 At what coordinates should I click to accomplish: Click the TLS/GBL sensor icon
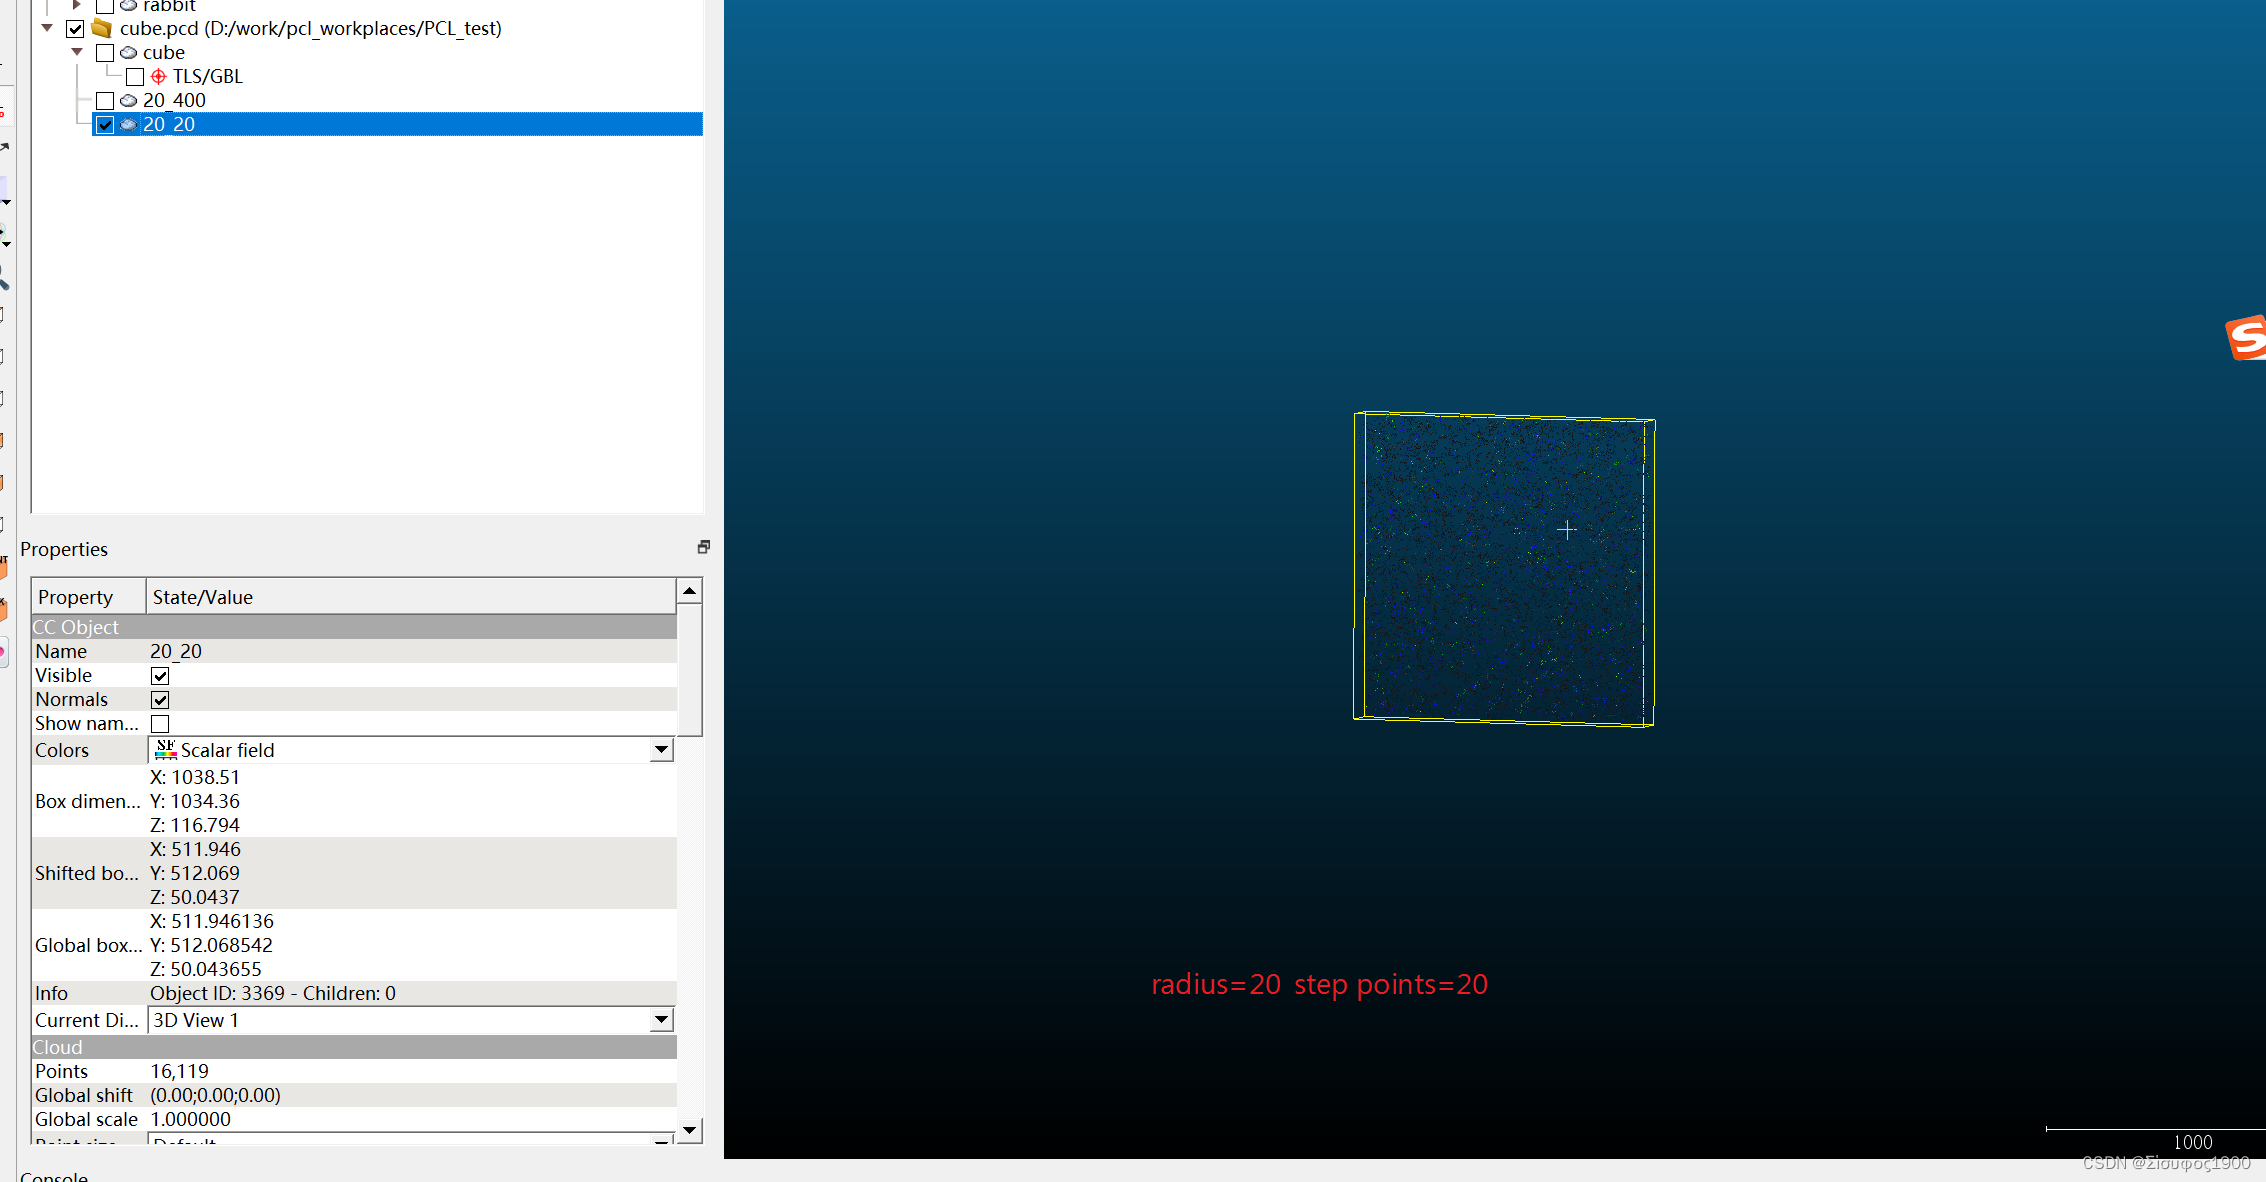tap(158, 76)
